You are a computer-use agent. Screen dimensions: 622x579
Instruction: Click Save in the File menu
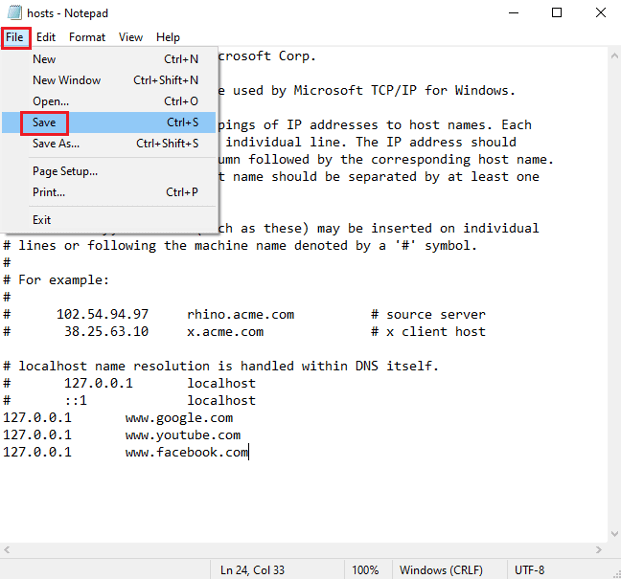[44, 123]
